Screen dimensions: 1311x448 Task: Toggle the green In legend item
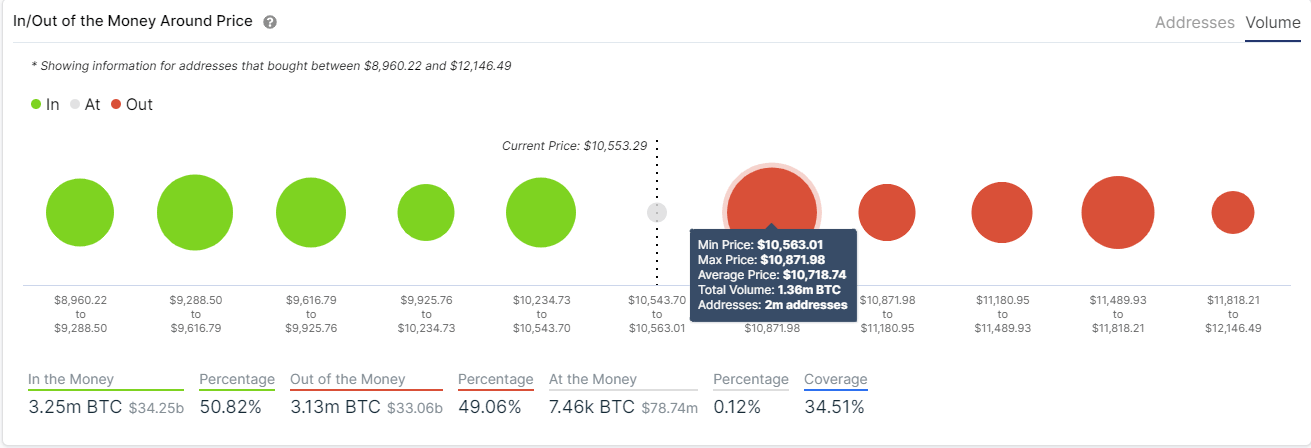[45, 104]
